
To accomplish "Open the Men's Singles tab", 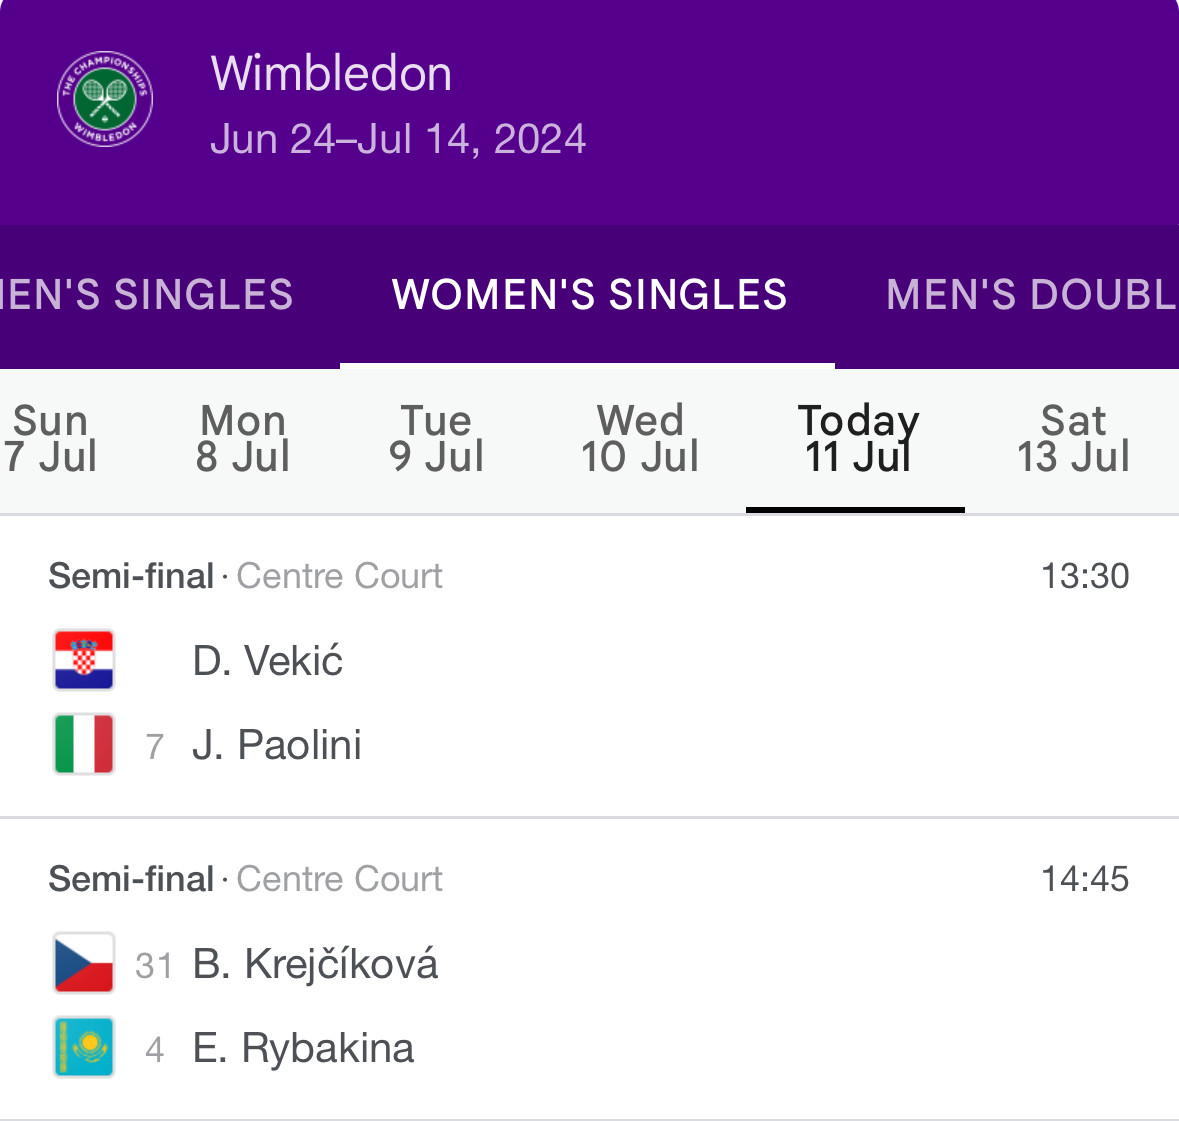I will click(x=148, y=295).
